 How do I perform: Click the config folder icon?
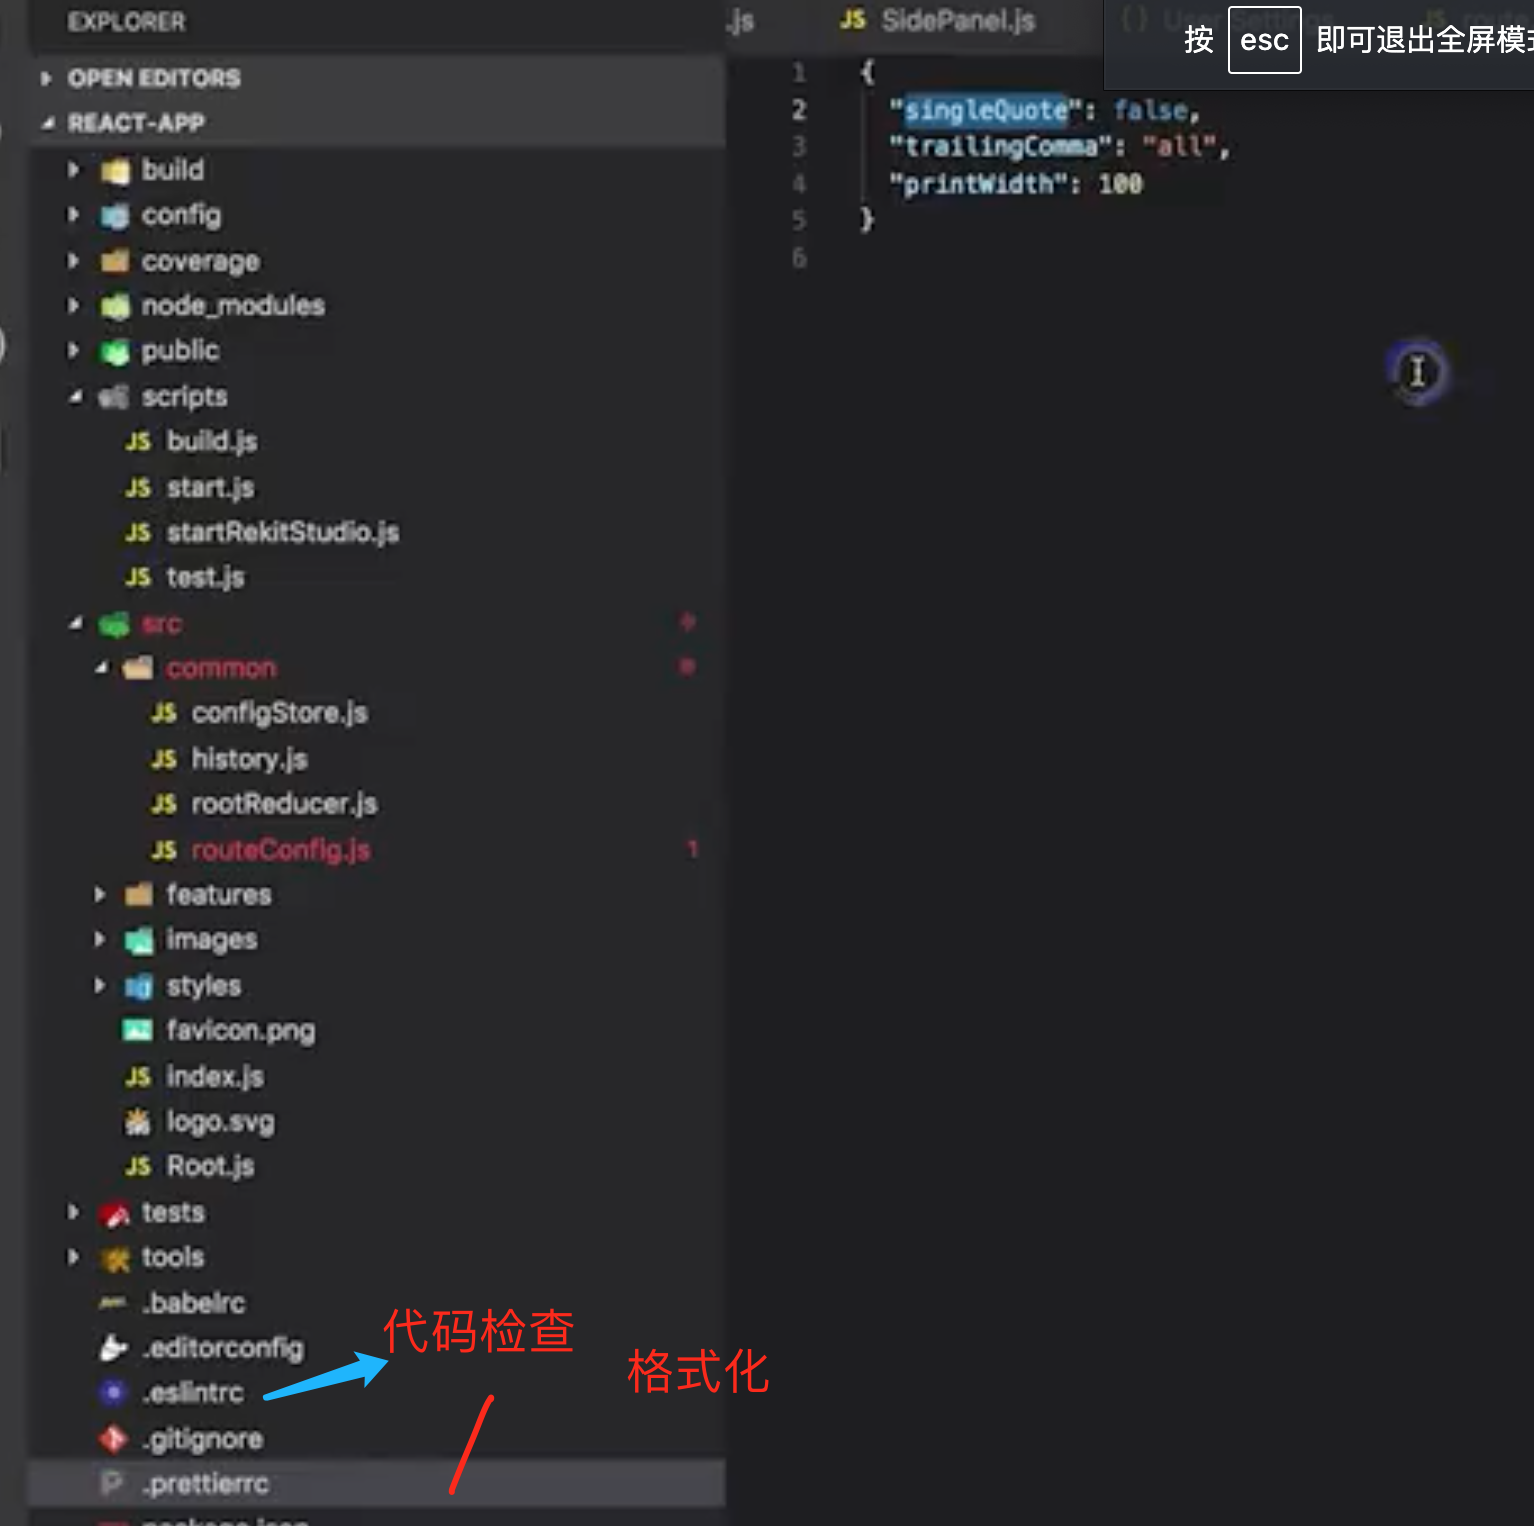(x=115, y=216)
